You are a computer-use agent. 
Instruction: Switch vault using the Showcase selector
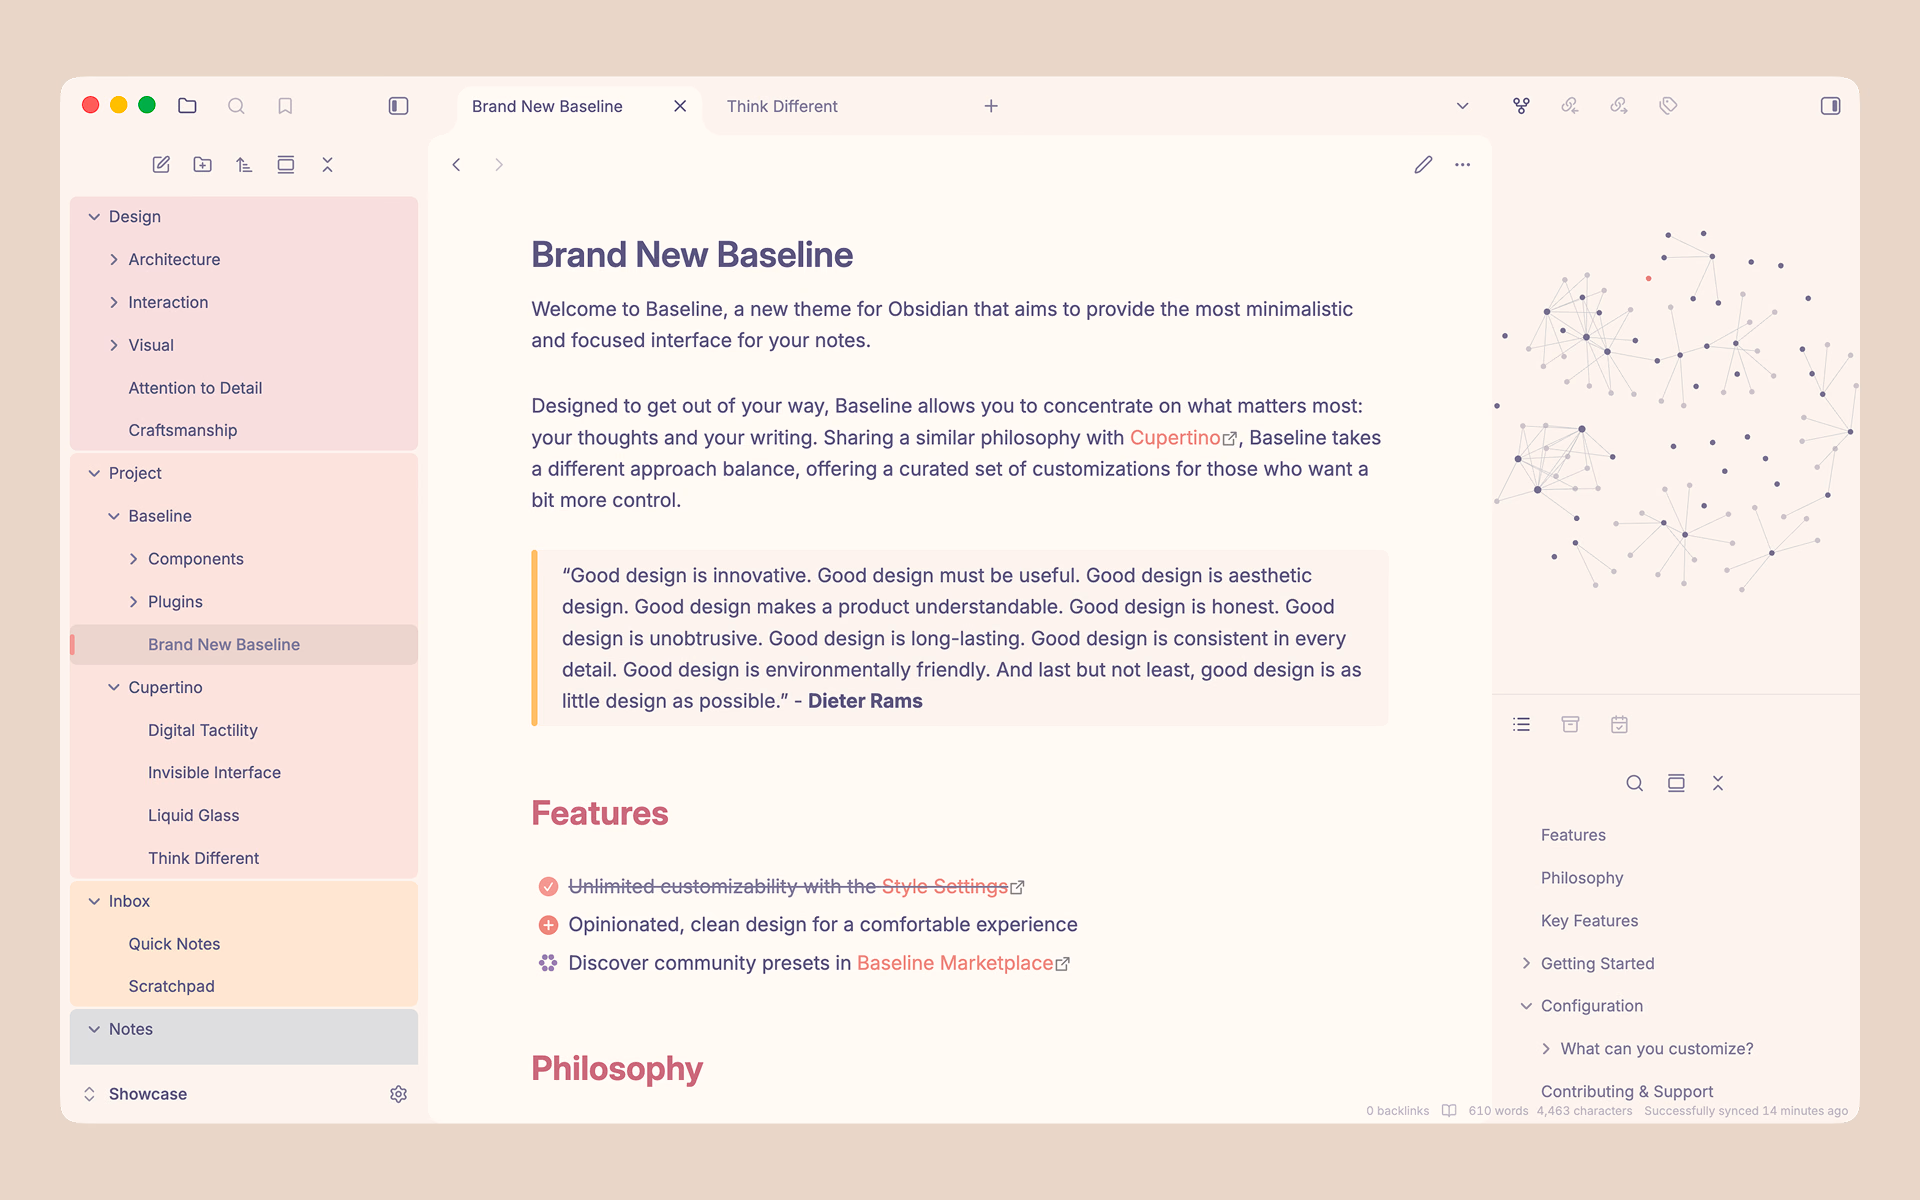(x=137, y=1094)
